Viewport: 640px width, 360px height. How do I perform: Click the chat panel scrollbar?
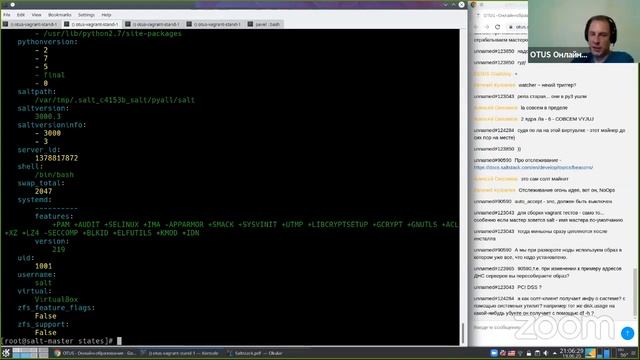pos(634,292)
